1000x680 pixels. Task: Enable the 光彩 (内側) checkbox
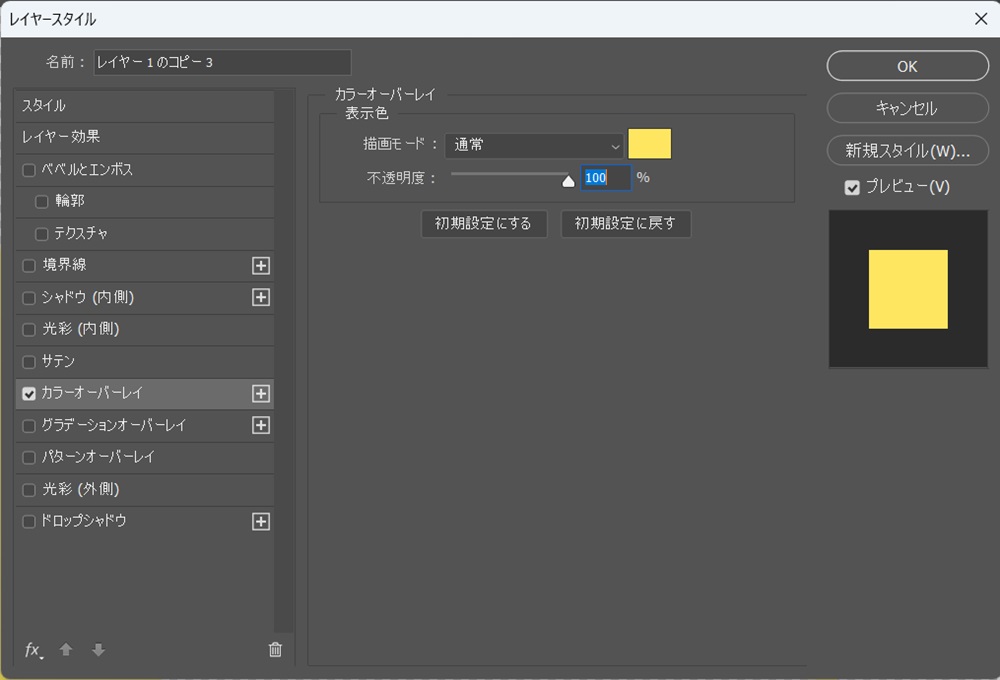point(29,330)
